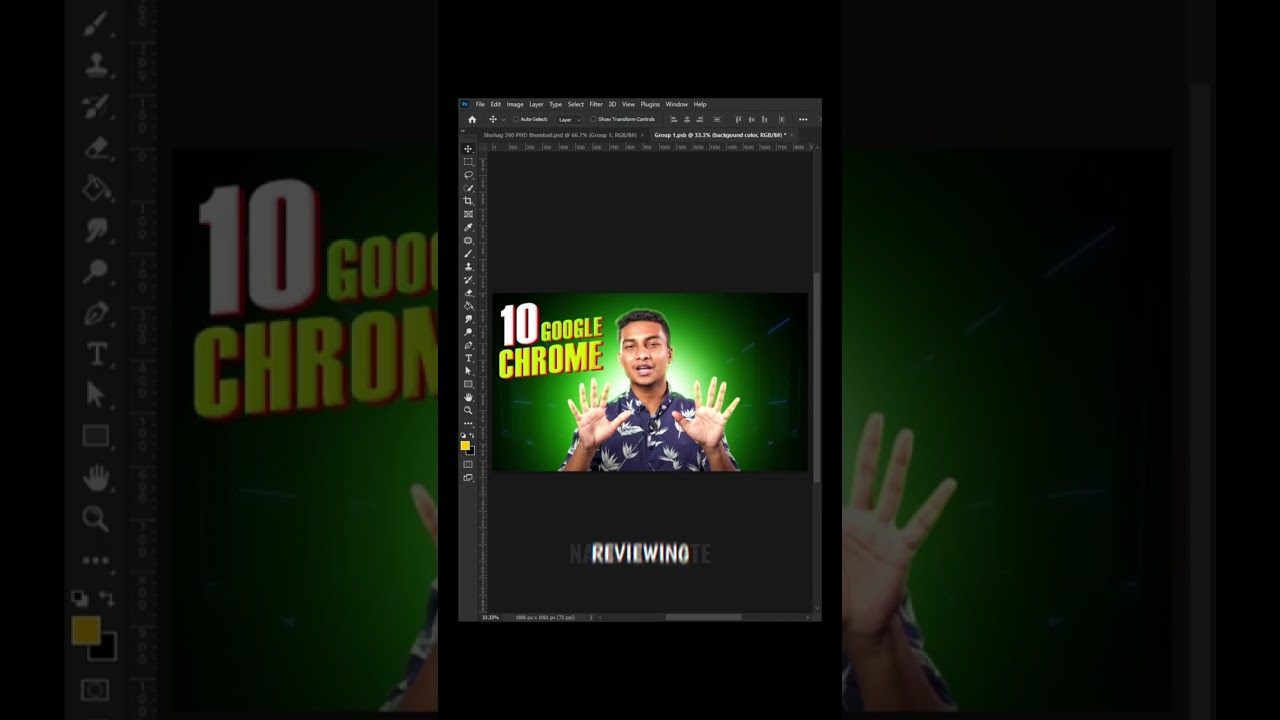Select the Lasso tool
The height and width of the screenshot is (720, 1280).
(x=467, y=175)
